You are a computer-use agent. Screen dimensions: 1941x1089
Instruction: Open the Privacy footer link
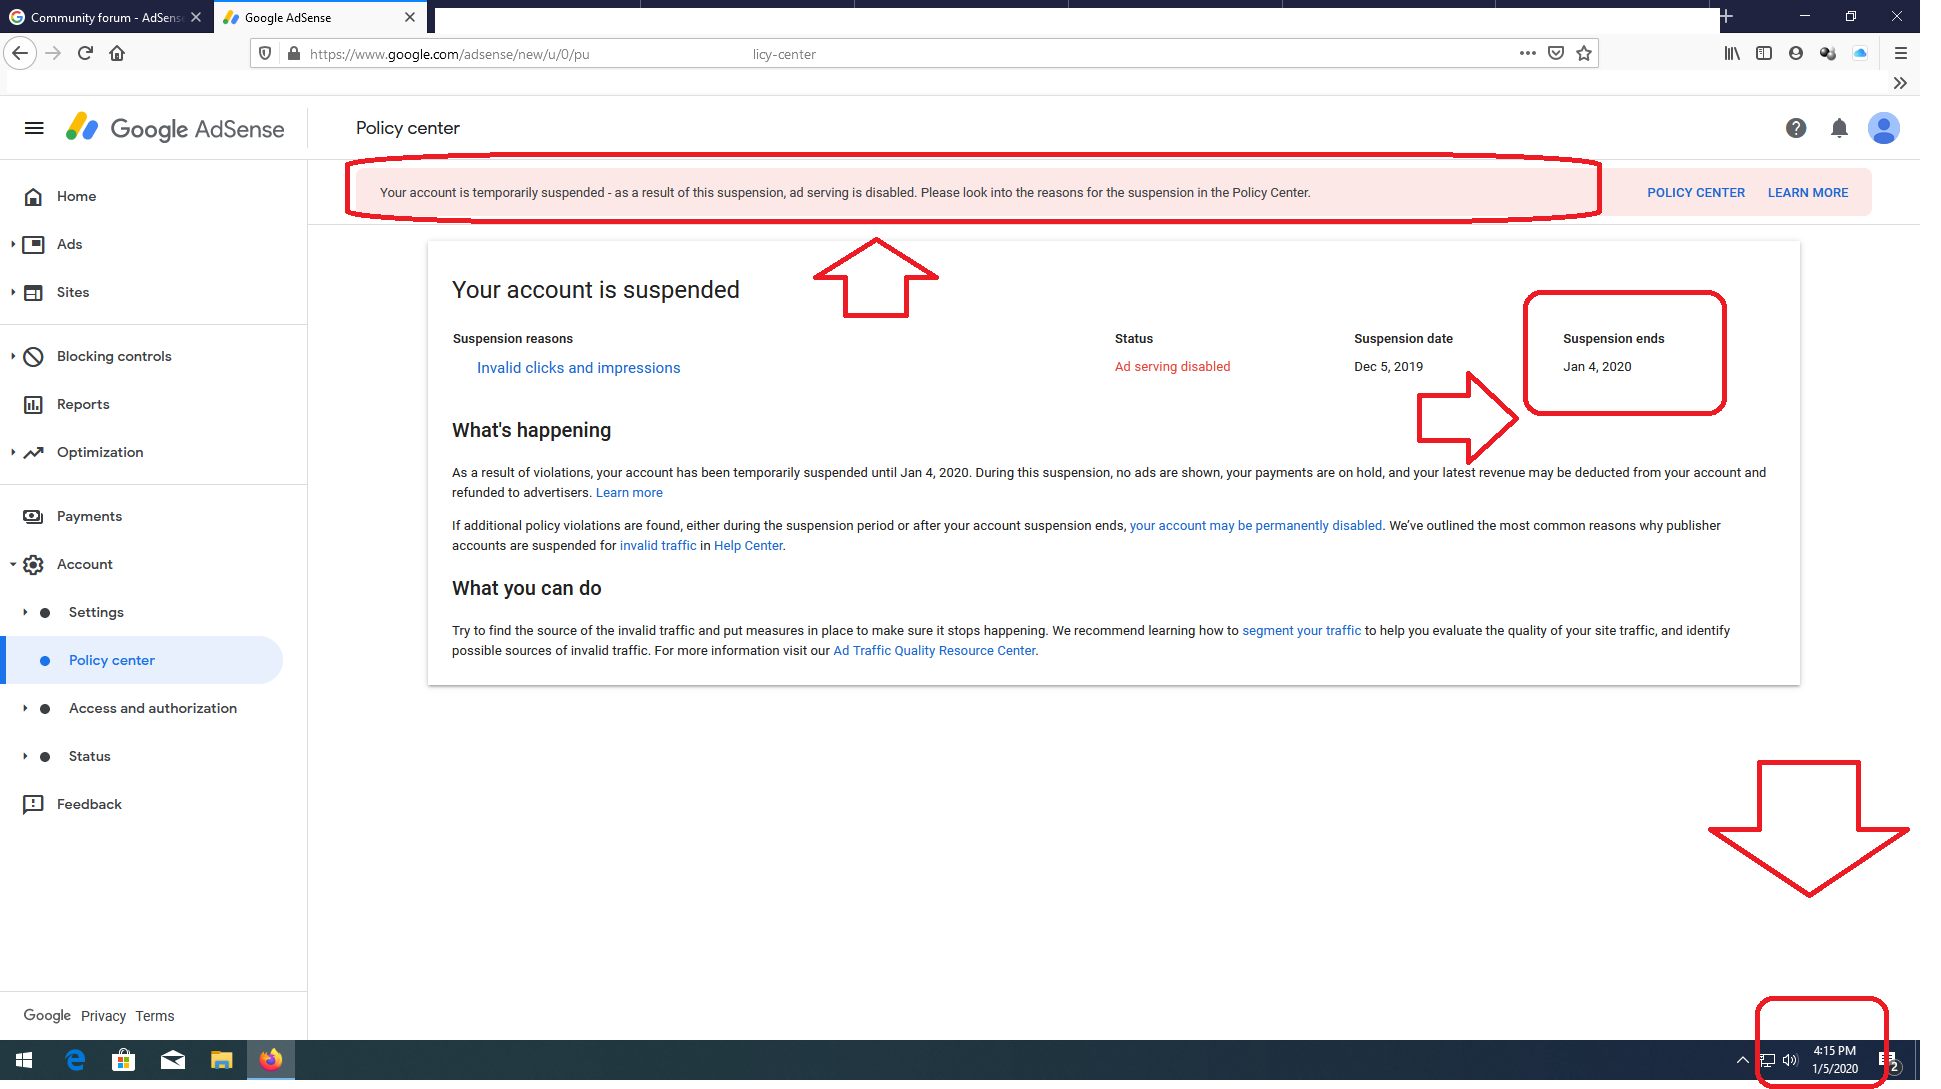click(x=103, y=1016)
